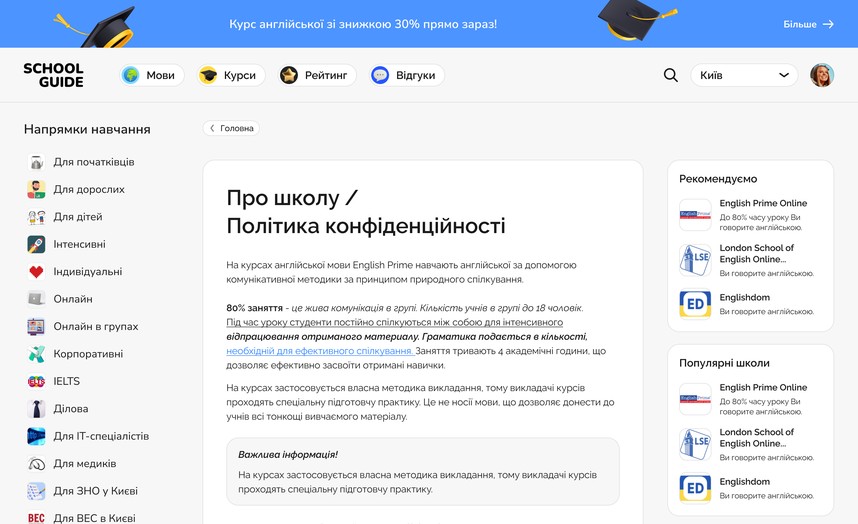Open the Рейтинг menu label

pyautogui.click(x=326, y=75)
